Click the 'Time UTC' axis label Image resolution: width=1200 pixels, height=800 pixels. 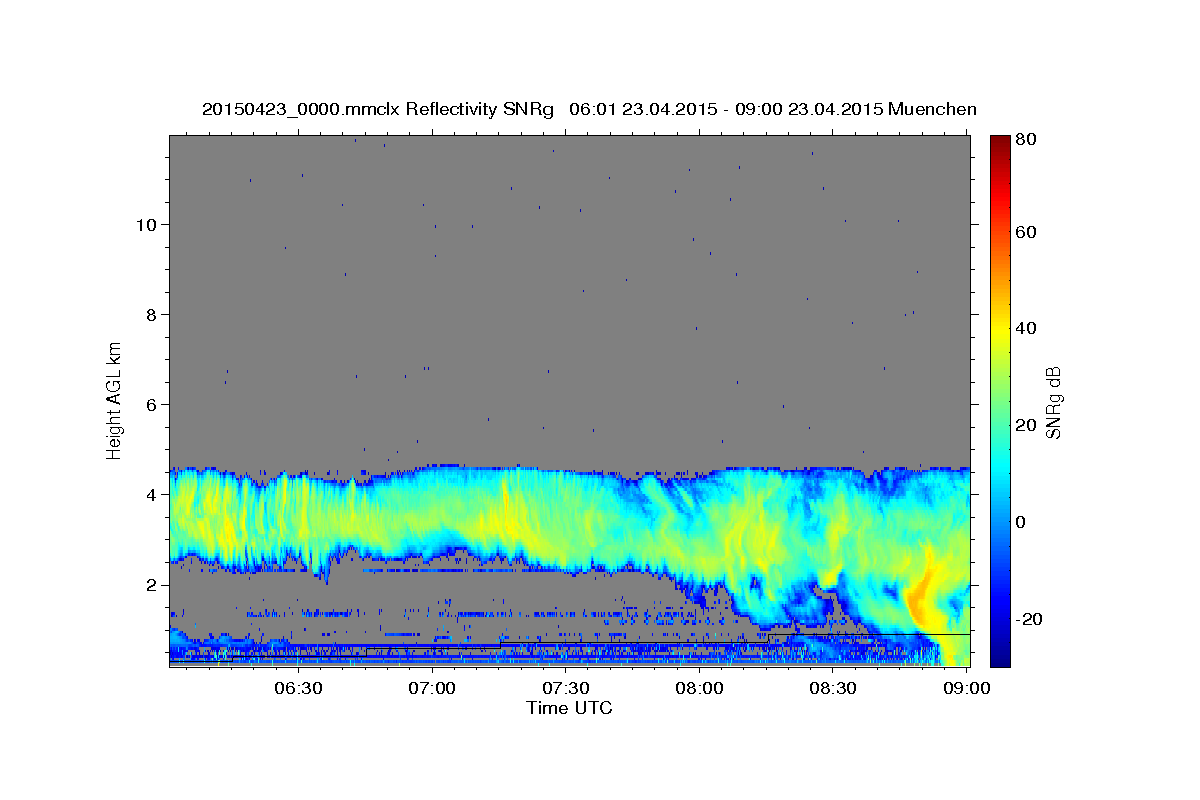[x=569, y=709]
